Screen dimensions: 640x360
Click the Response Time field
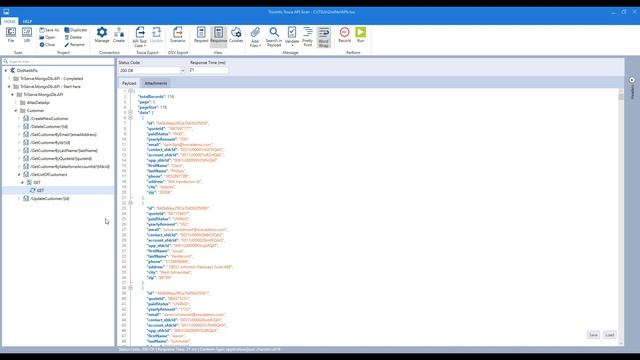[208, 70]
